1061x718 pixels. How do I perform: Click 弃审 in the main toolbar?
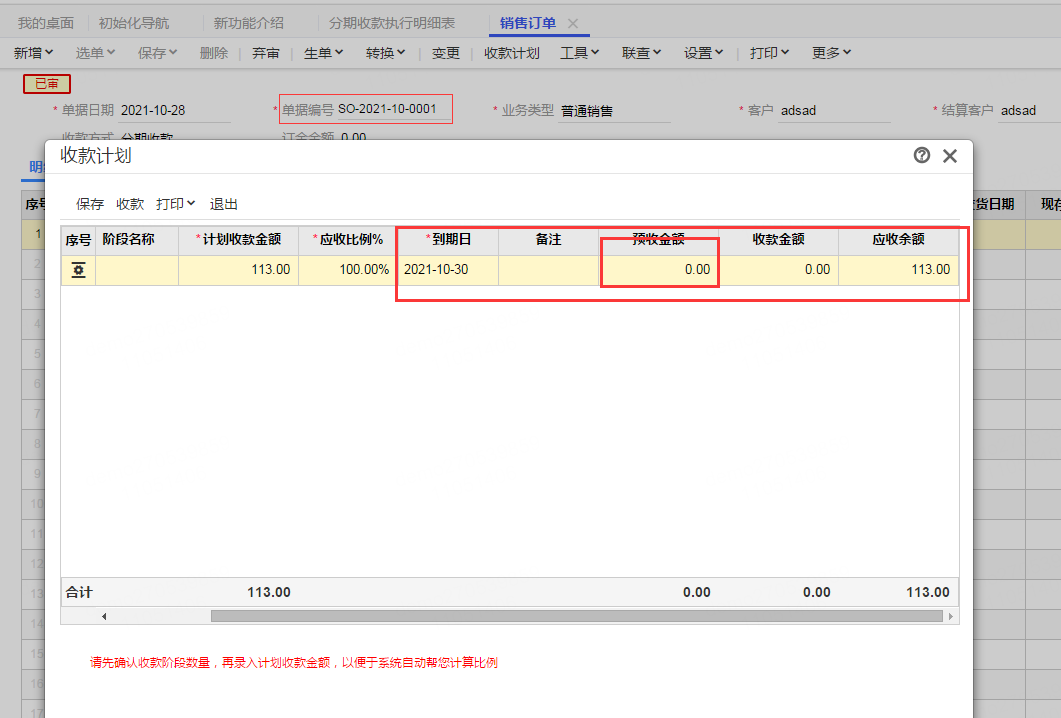pos(266,53)
